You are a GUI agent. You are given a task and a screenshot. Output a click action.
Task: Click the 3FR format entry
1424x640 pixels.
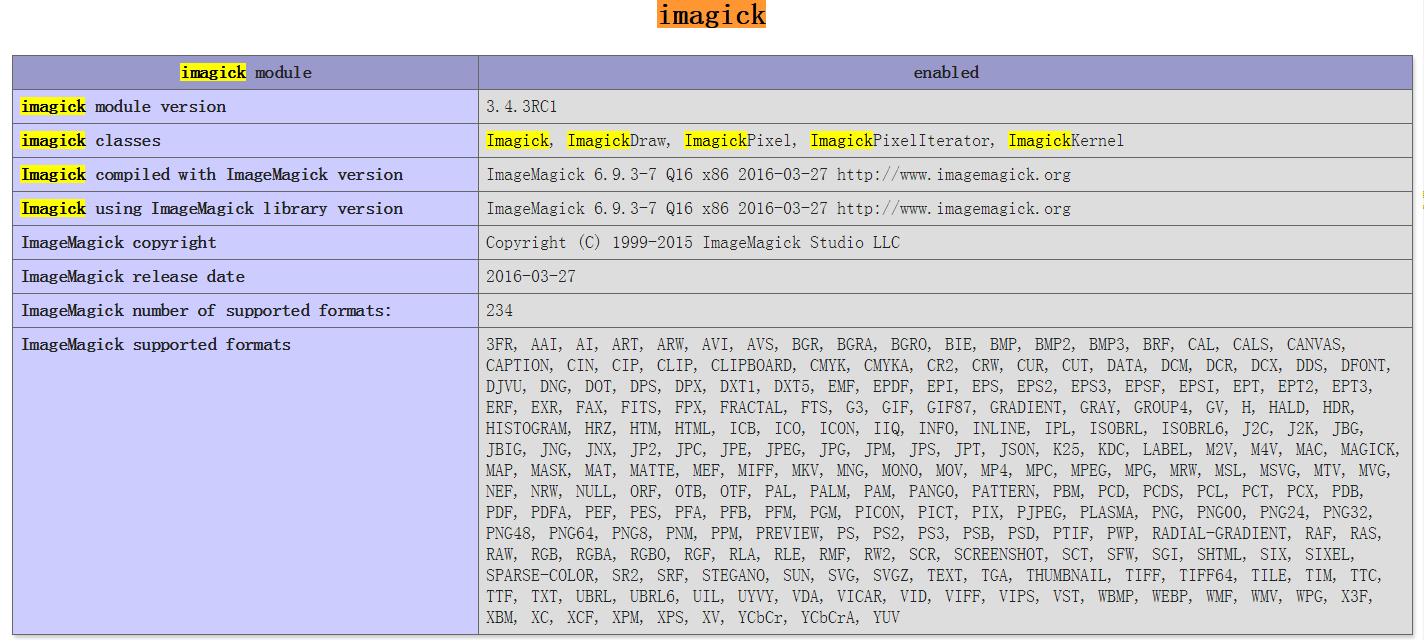click(x=499, y=345)
